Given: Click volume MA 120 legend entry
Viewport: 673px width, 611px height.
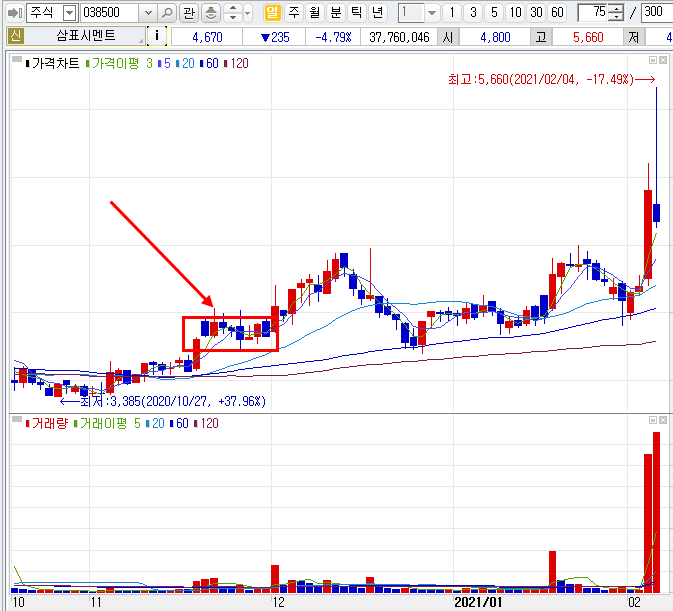Looking at the screenshot, I should point(206,423).
